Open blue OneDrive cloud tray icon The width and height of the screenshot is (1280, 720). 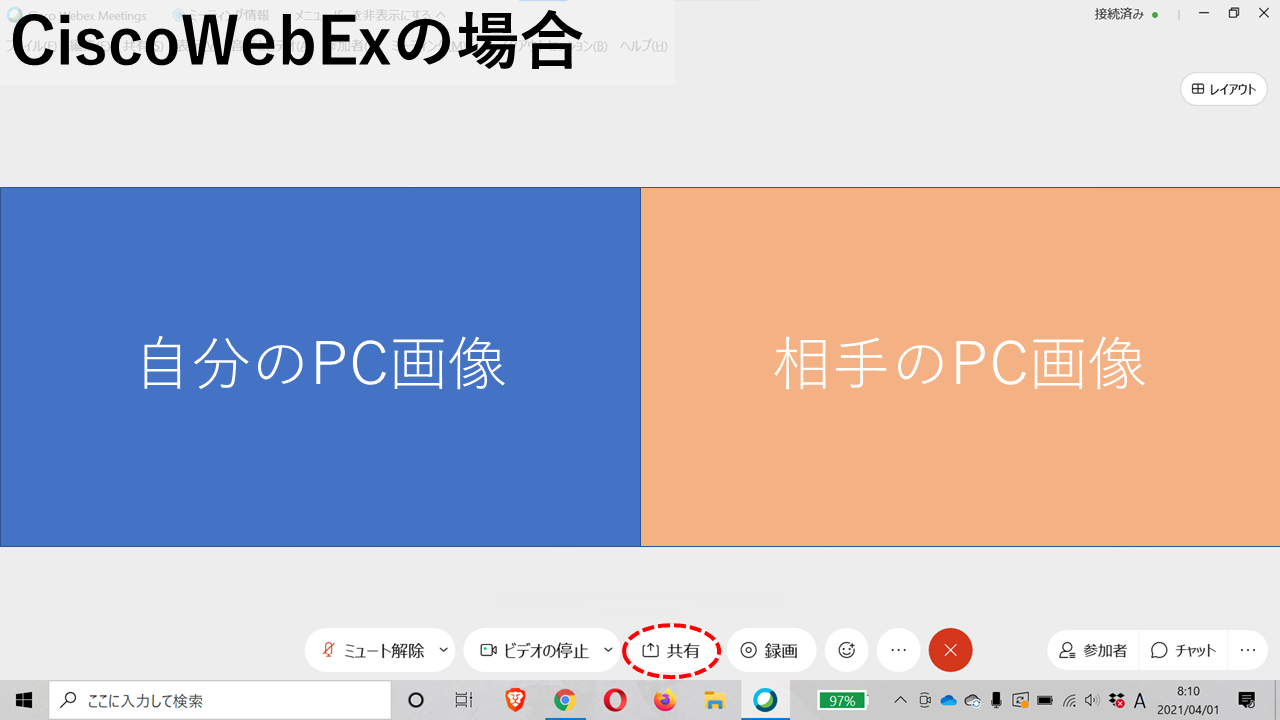tap(949, 700)
